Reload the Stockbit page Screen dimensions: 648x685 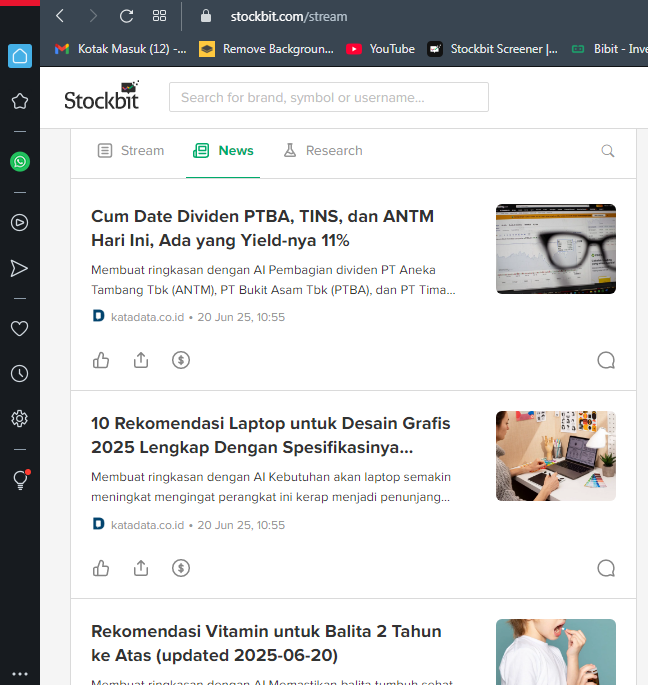[x=126, y=16]
